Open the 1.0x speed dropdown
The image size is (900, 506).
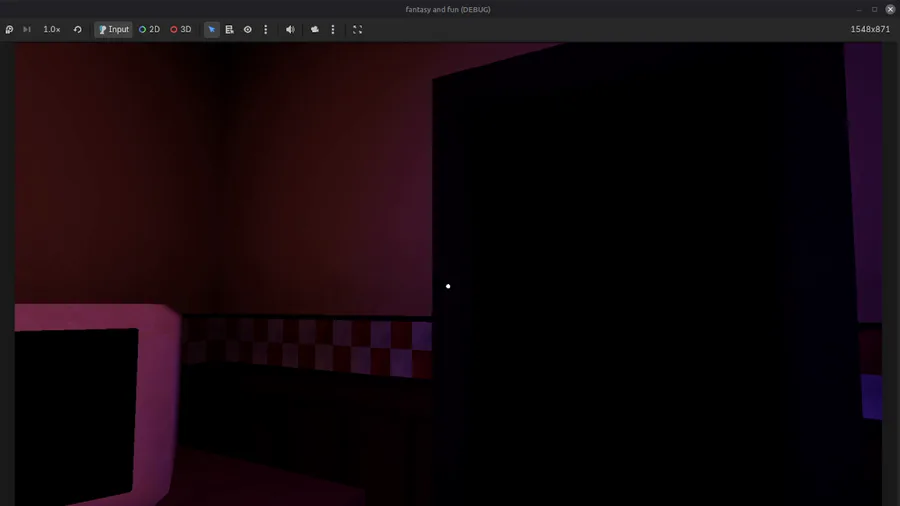(52, 29)
